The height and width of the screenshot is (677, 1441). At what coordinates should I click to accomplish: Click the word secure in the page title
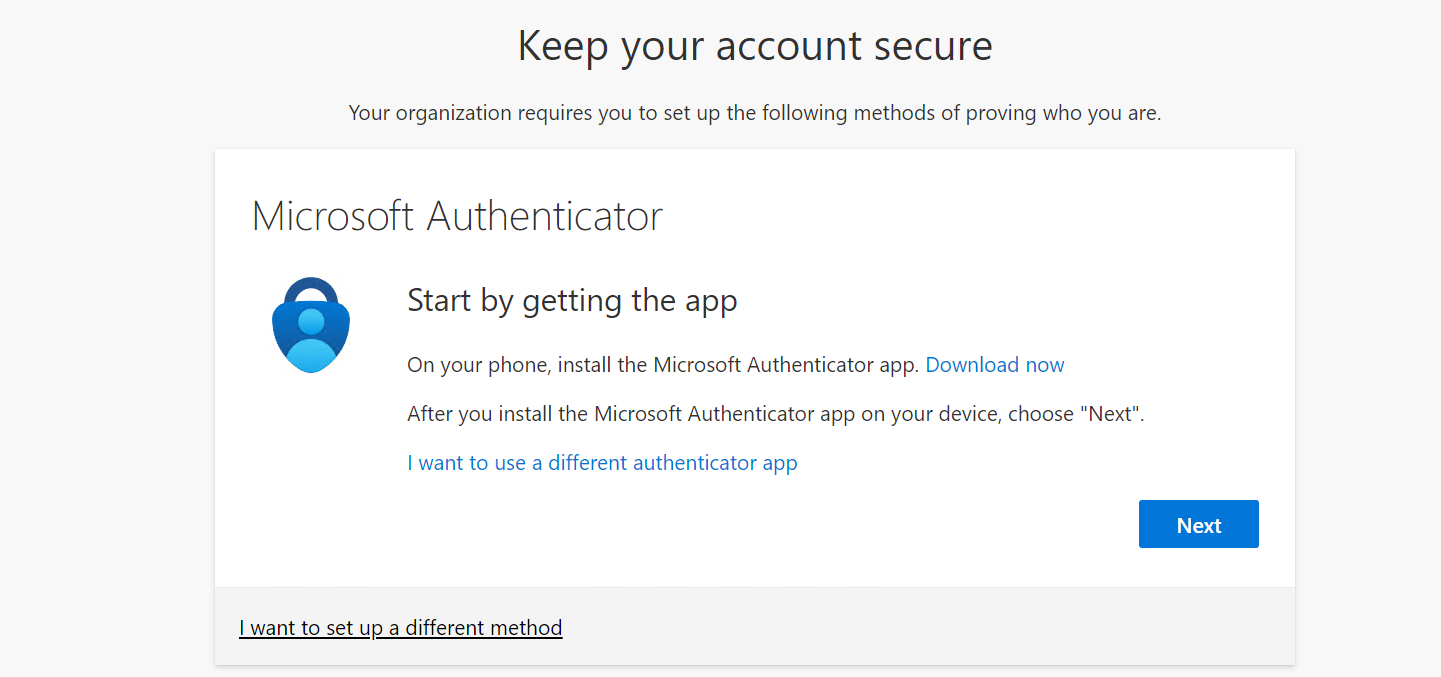(930, 46)
